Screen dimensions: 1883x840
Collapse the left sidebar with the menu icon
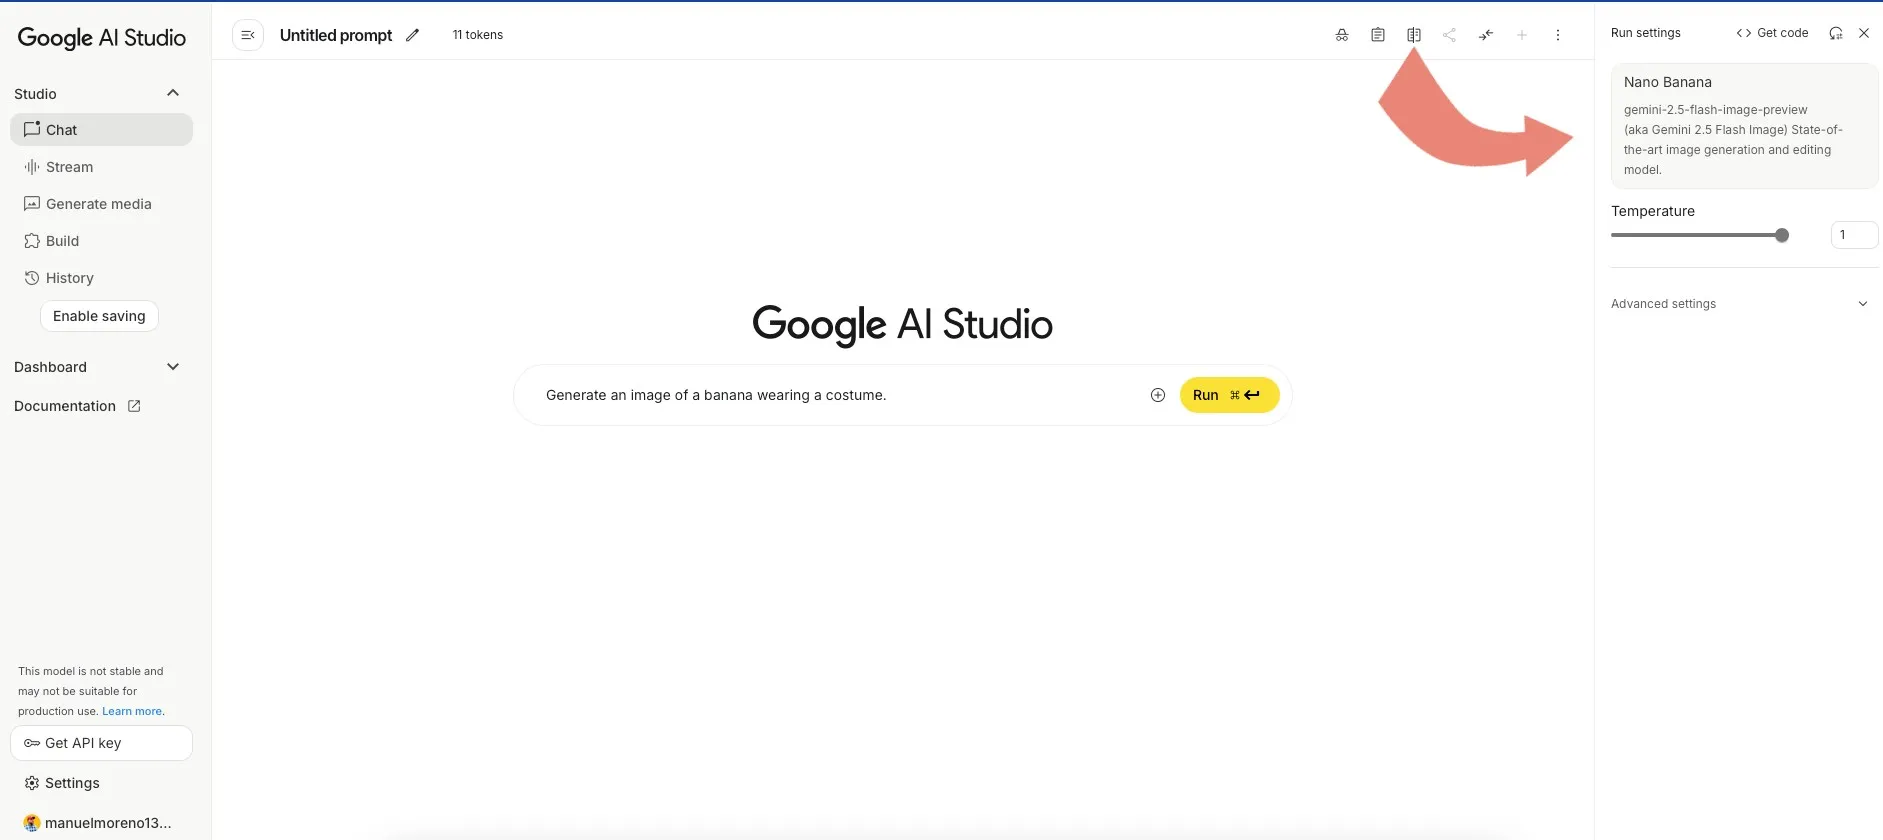[x=248, y=35]
